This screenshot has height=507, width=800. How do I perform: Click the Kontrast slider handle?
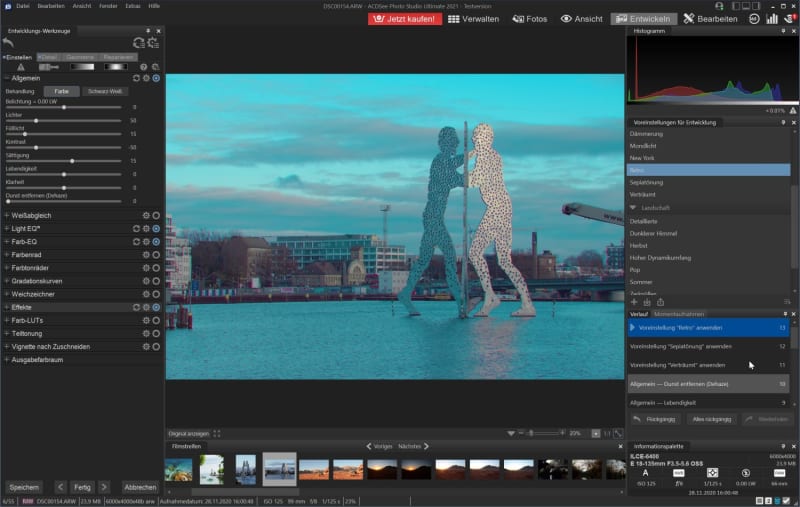point(36,148)
